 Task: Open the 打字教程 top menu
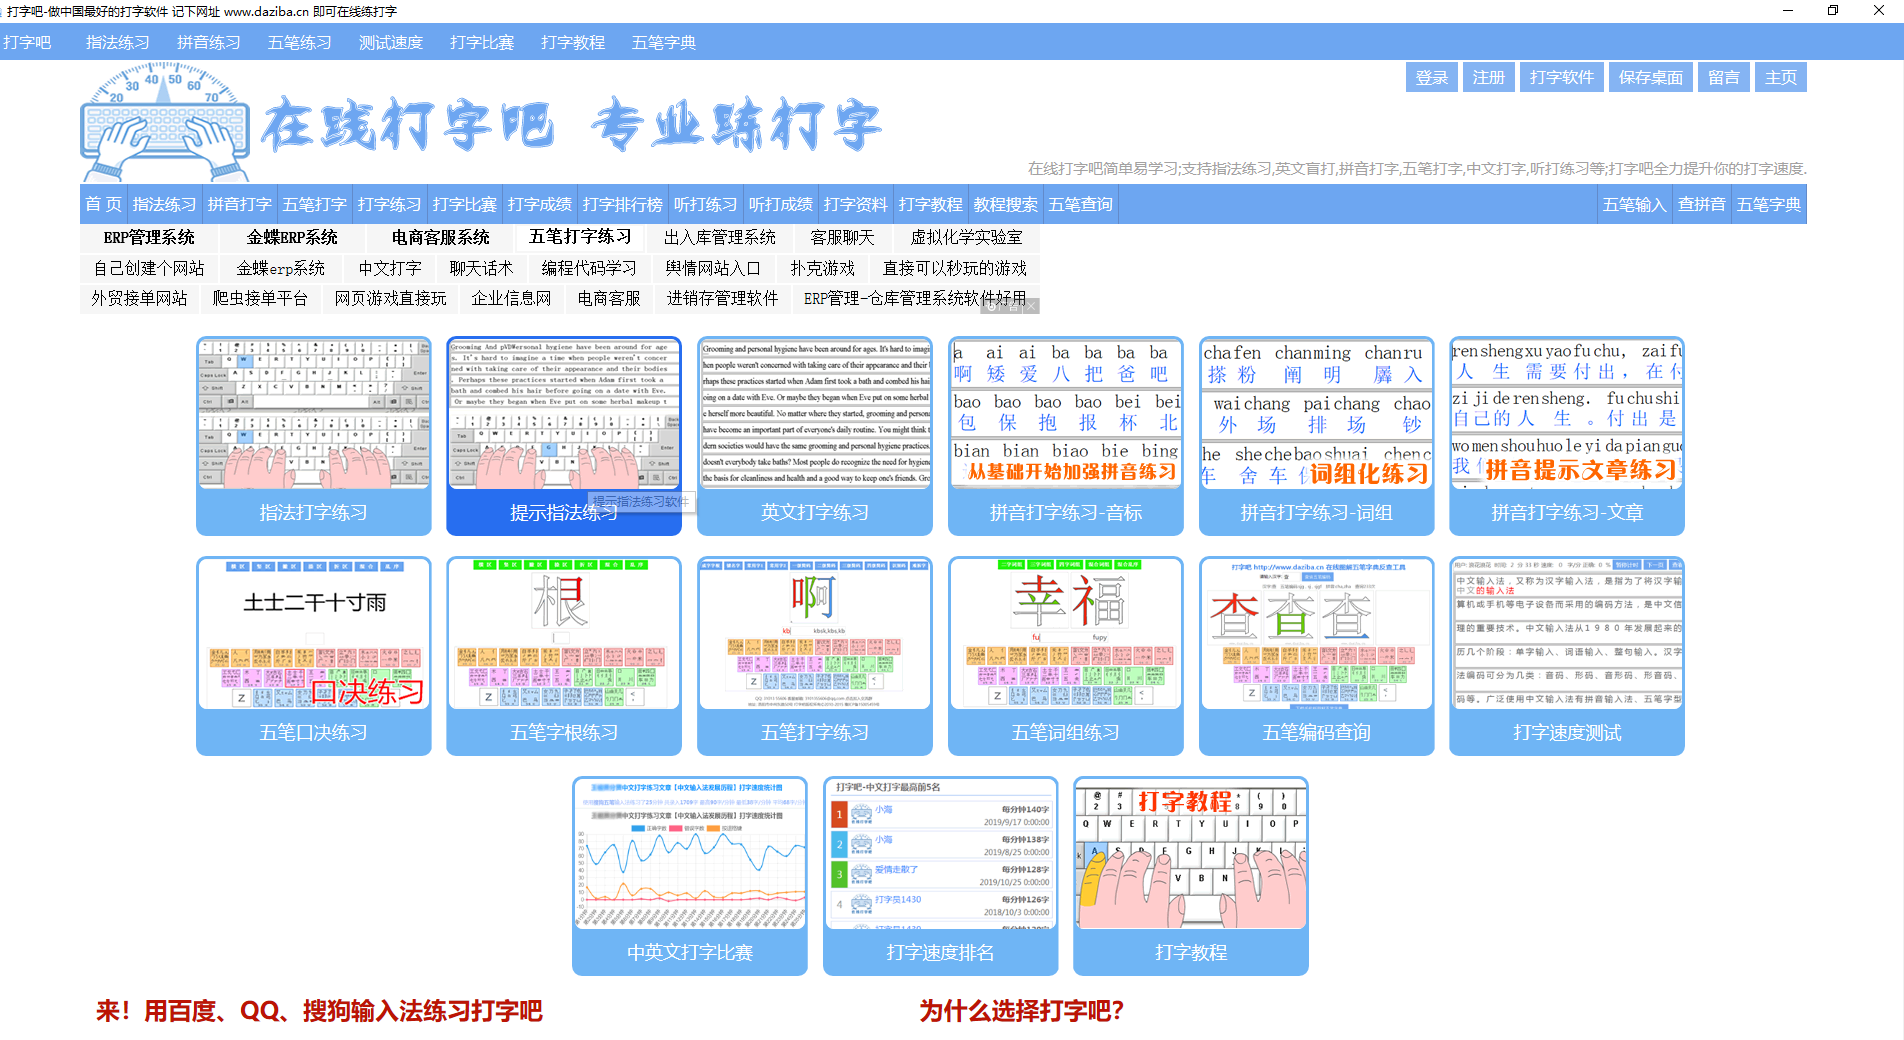pyautogui.click(x=573, y=42)
